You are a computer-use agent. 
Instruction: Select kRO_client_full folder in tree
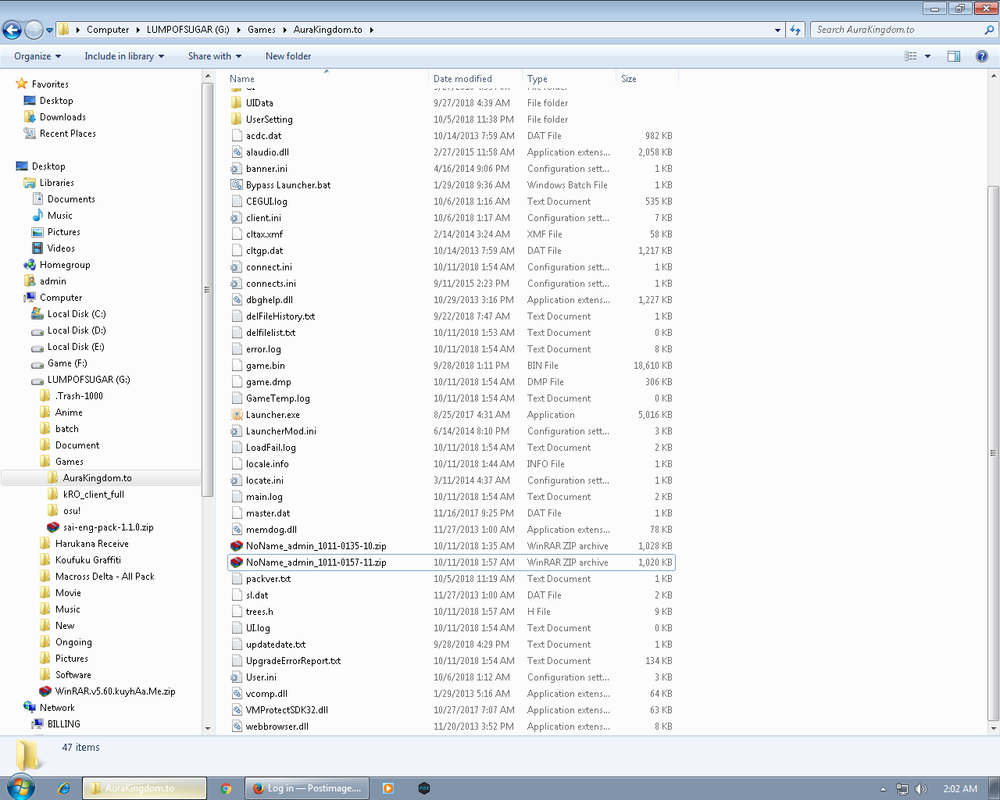pos(94,494)
